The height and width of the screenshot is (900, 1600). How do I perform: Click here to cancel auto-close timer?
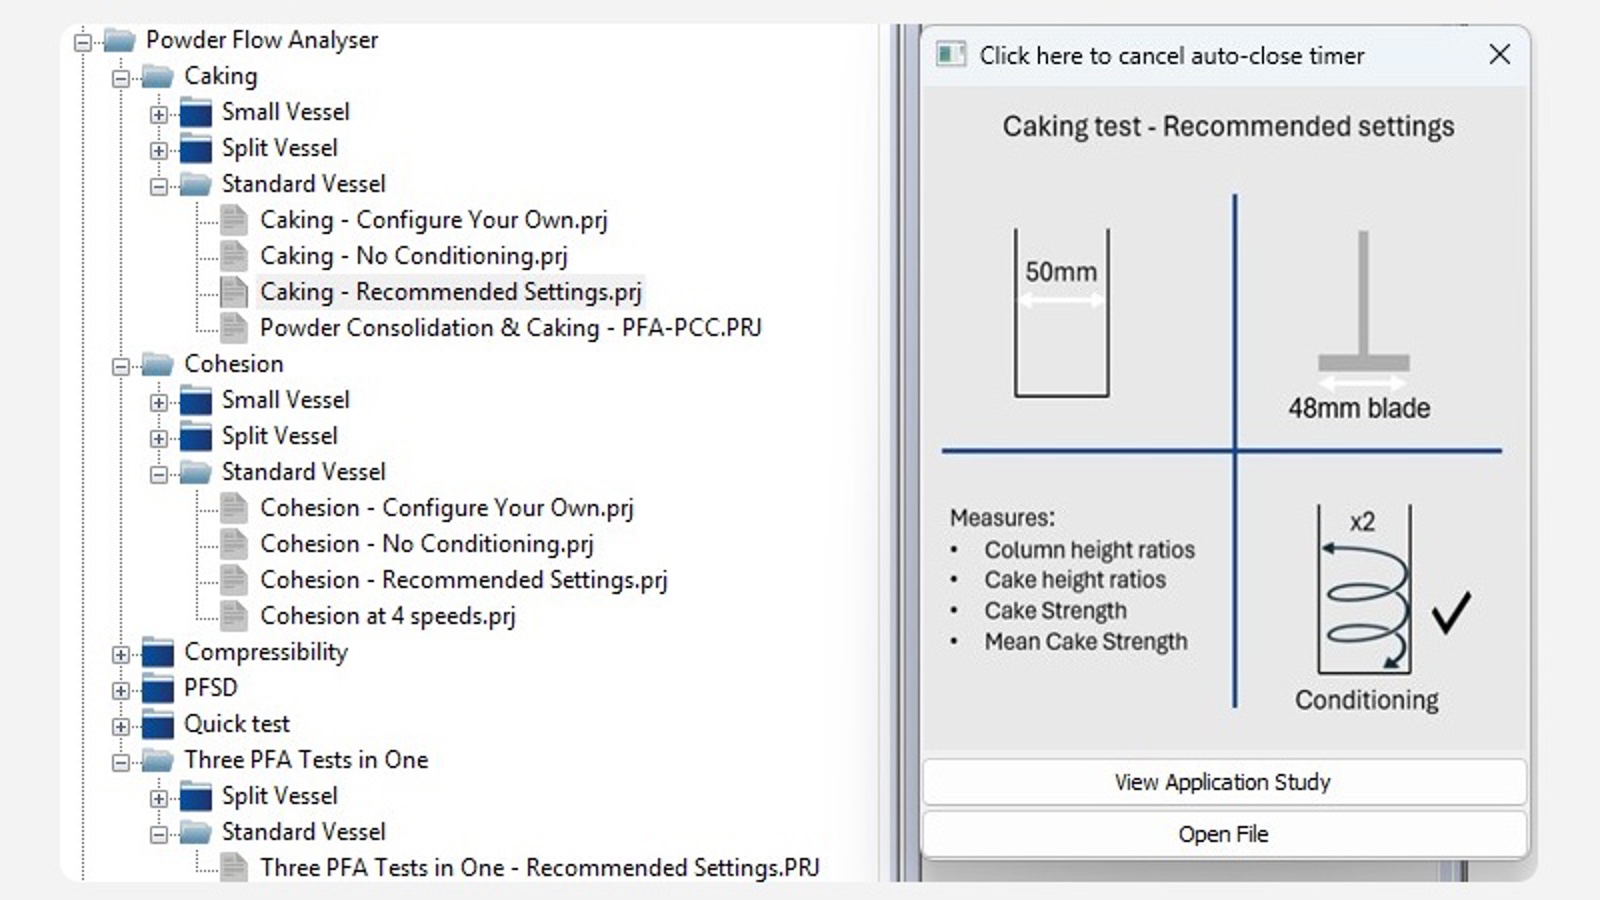pyautogui.click(x=1171, y=56)
